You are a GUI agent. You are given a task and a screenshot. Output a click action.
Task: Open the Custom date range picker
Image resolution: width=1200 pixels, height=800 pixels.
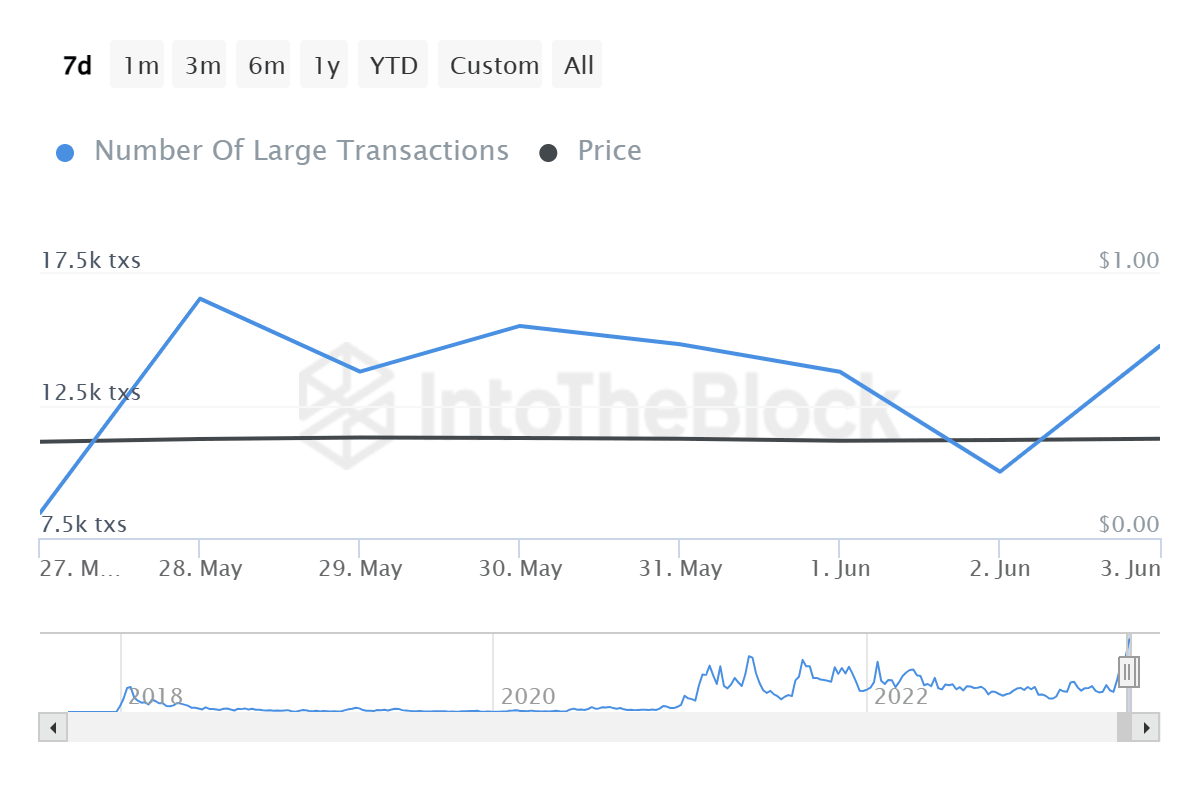494,66
